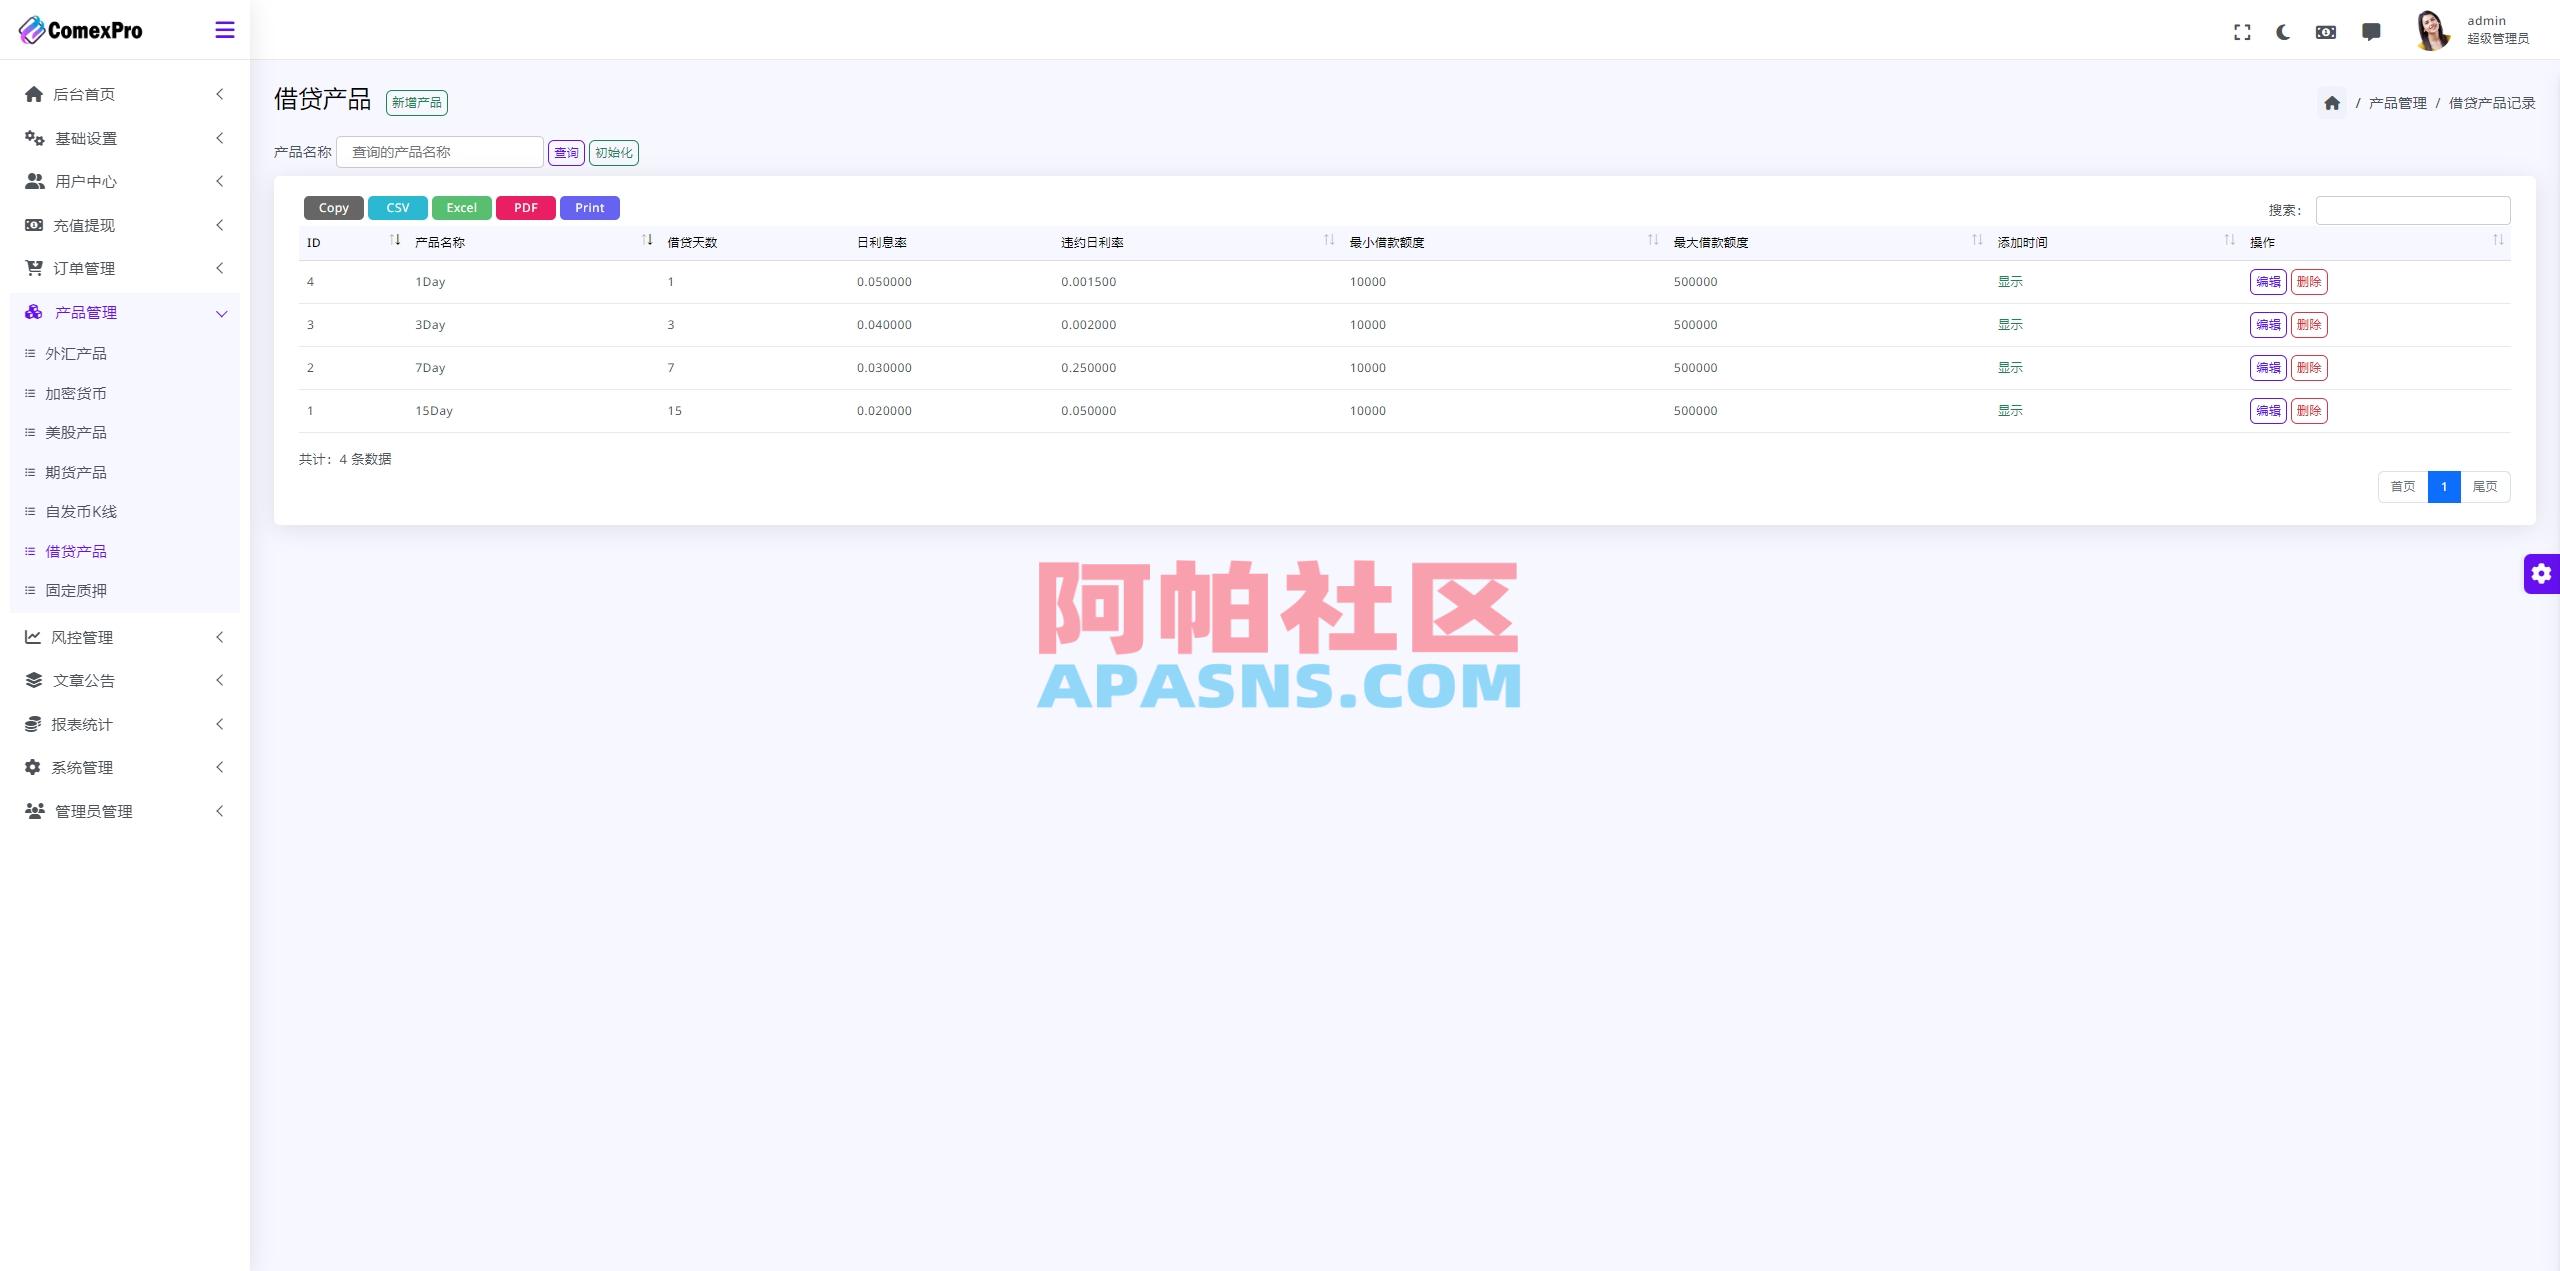The image size is (2560, 1271).
Task: Open the floating purple gear on right edge
Action: tap(2543, 573)
